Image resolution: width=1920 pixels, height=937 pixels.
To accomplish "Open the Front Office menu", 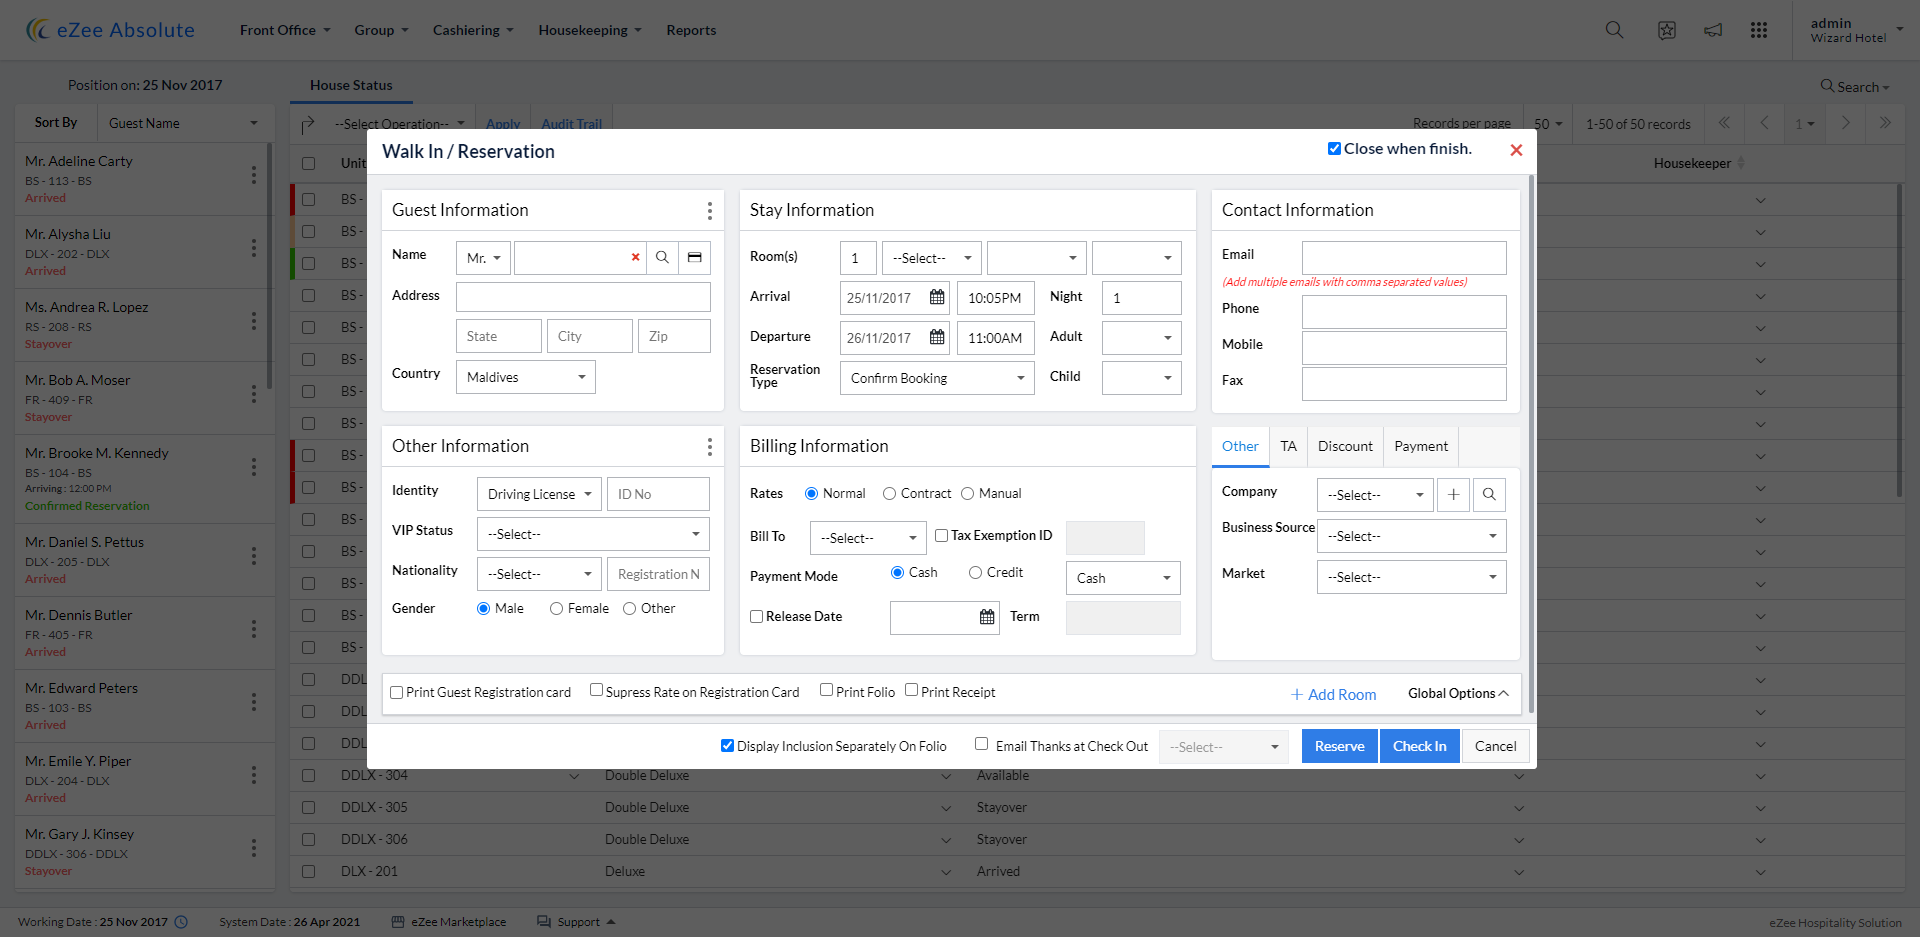I will (284, 30).
